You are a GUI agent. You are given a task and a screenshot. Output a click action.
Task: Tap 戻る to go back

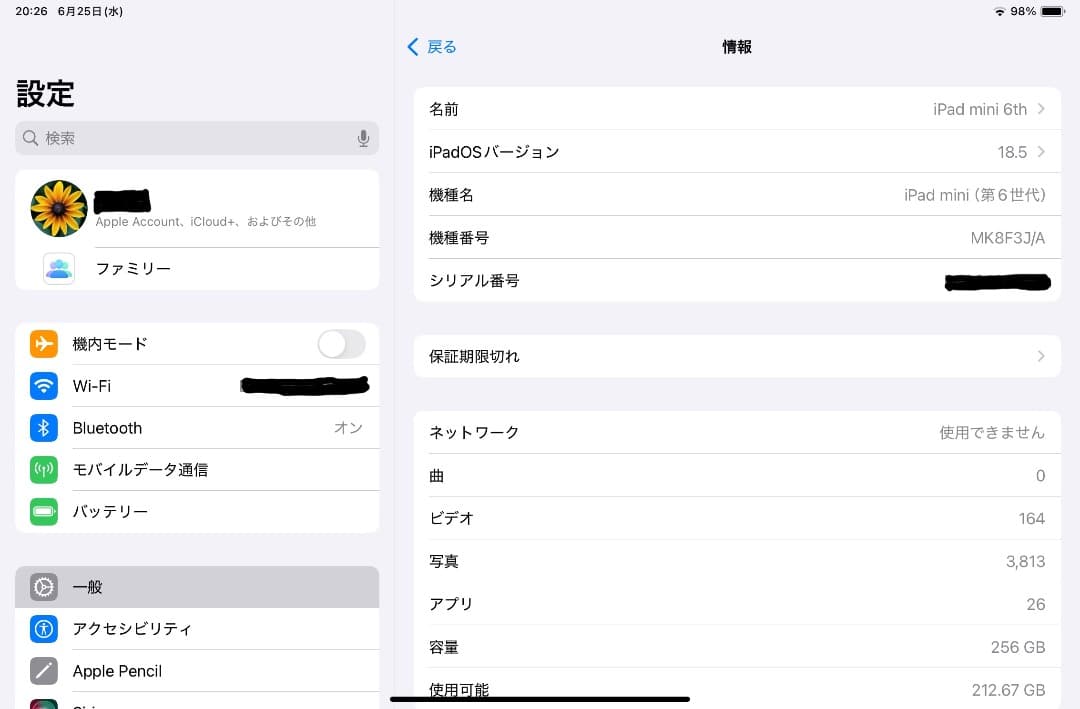(x=432, y=46)
